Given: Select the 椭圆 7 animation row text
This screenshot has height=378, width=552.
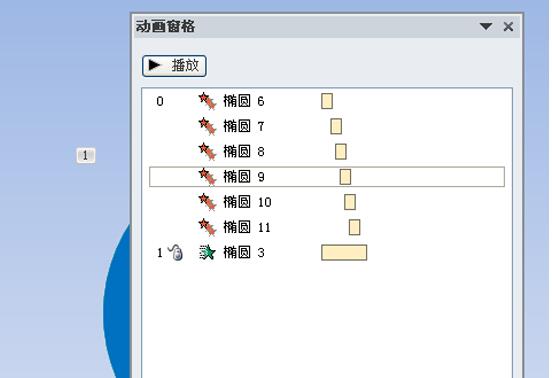Looking at the screenshot, I should click(244, 126).
